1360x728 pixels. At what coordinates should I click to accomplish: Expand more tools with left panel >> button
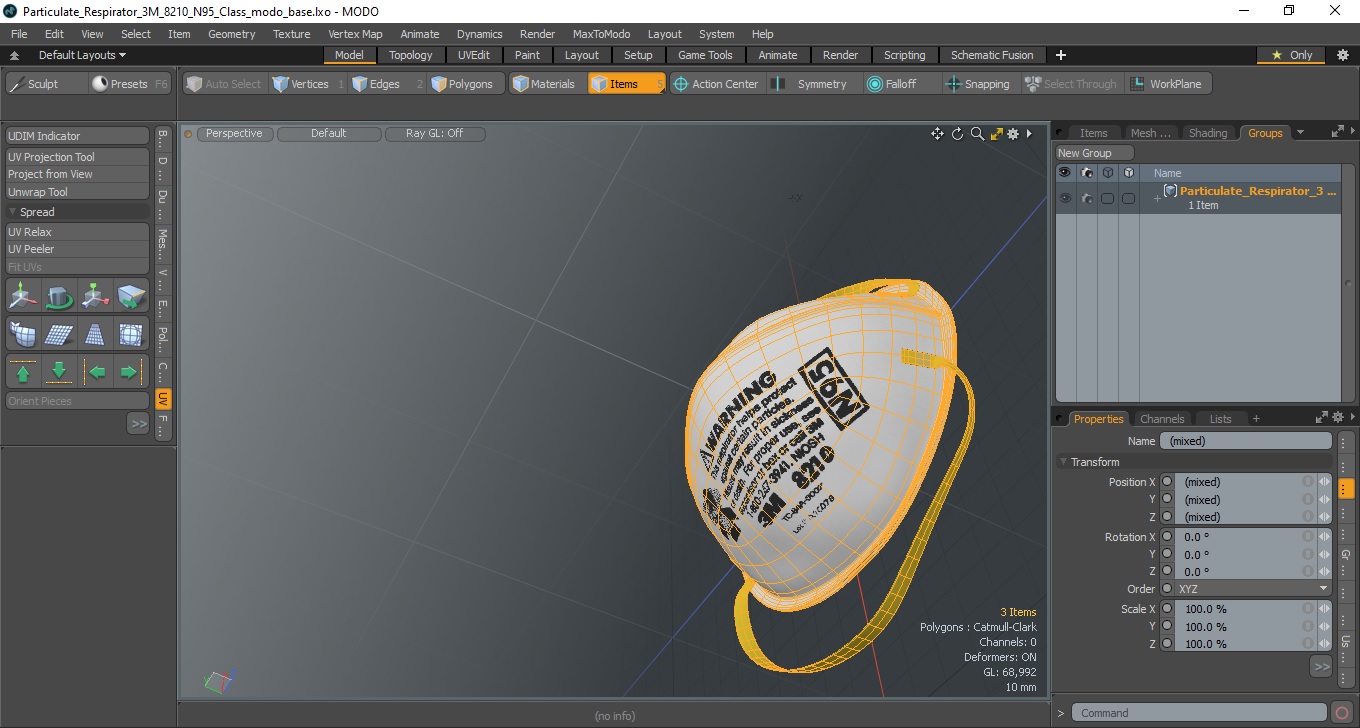(x=138, y=424)
